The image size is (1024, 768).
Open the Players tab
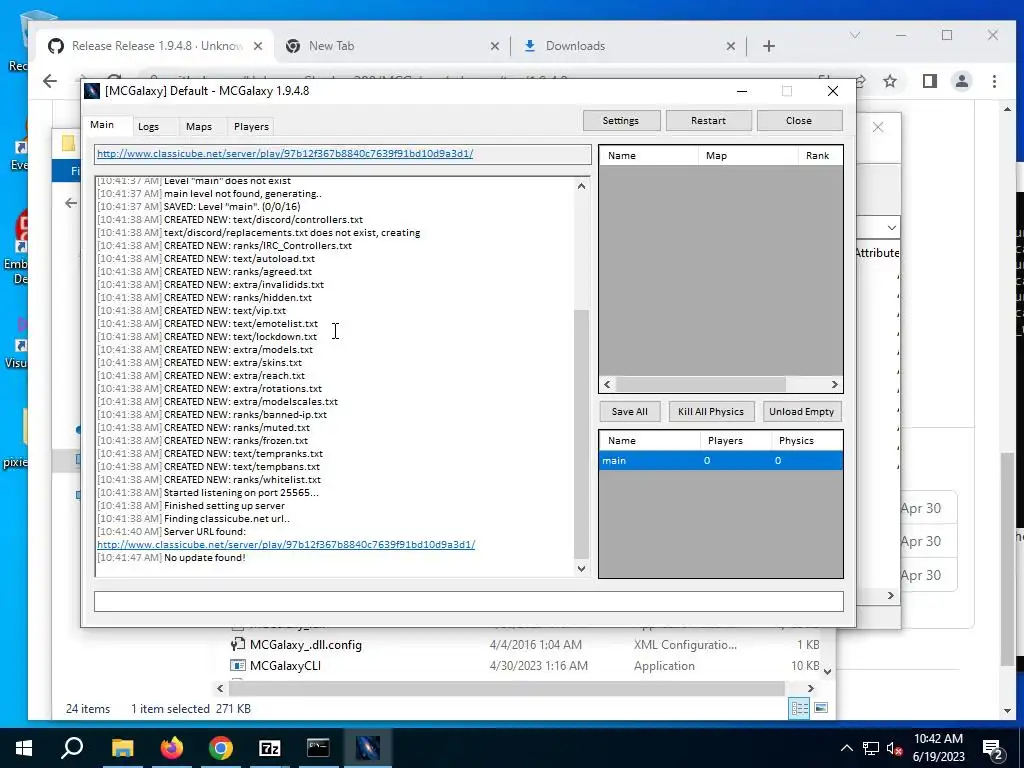pos(251,127)
